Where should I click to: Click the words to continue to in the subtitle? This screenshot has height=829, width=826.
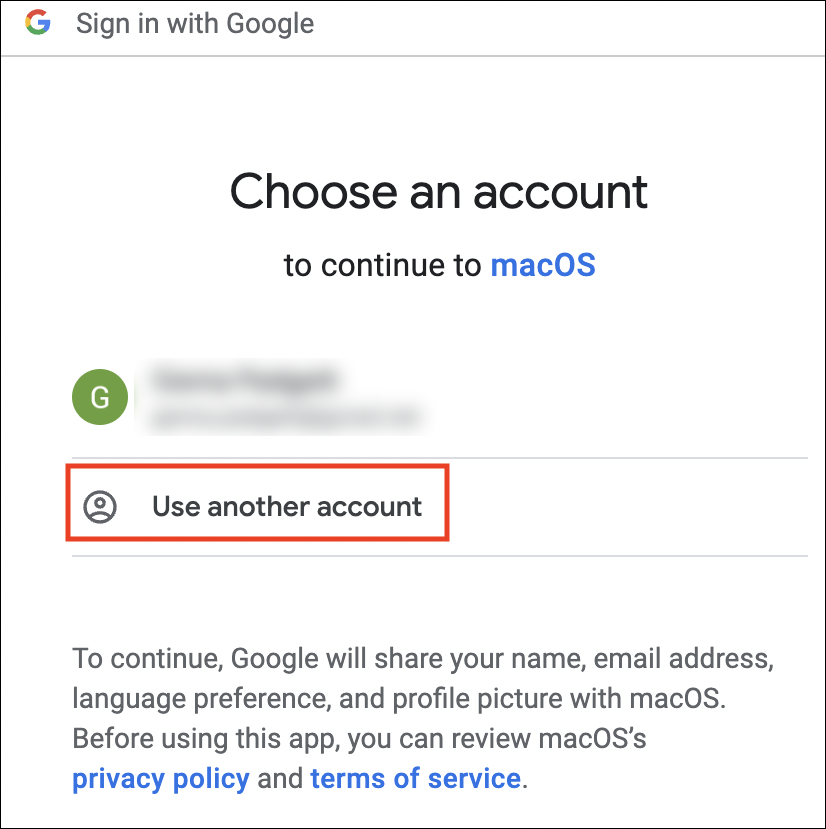pos(382,265)
